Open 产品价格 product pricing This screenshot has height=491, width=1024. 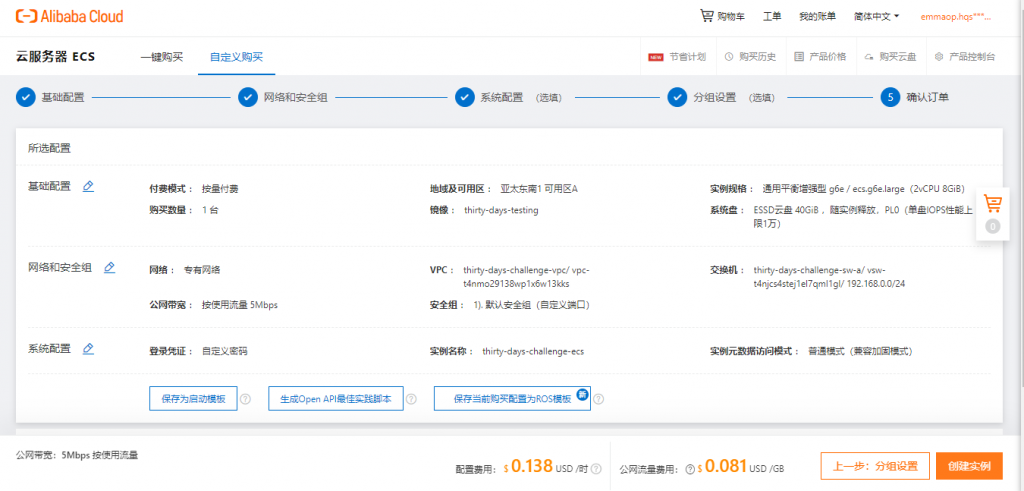[x=820, y=57]
